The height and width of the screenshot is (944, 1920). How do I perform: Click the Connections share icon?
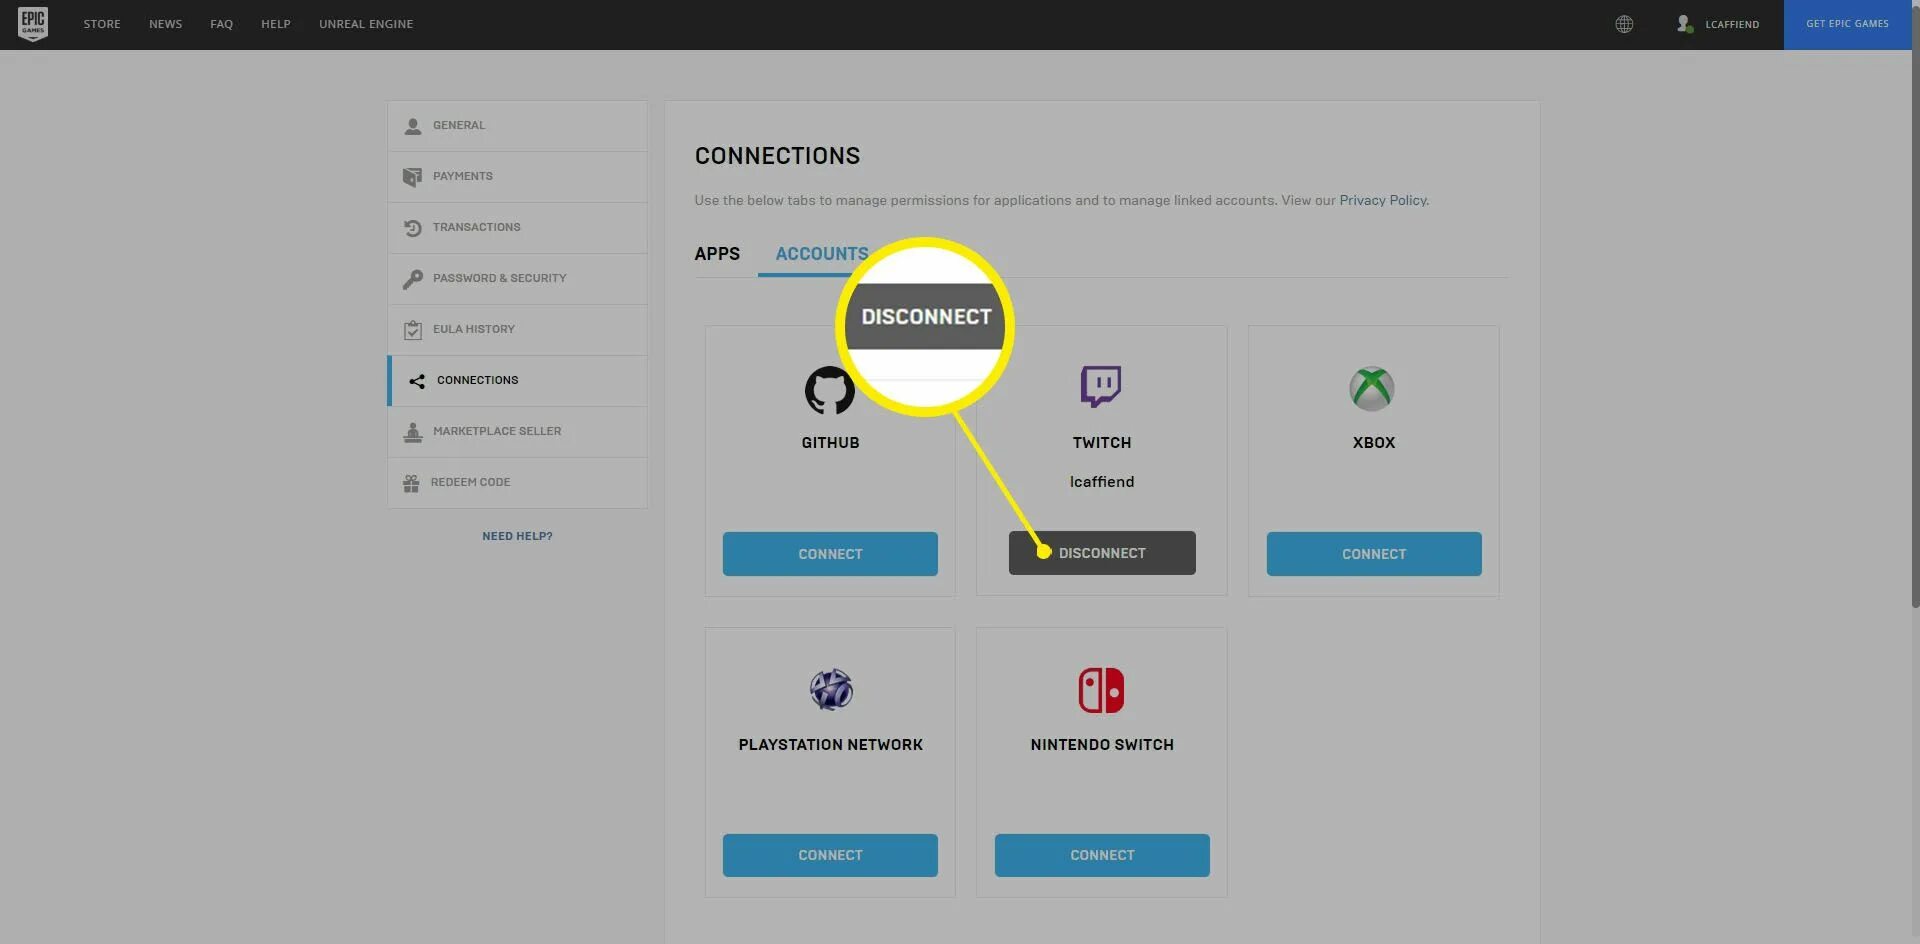pyautogui.click(x=417, y=381)
